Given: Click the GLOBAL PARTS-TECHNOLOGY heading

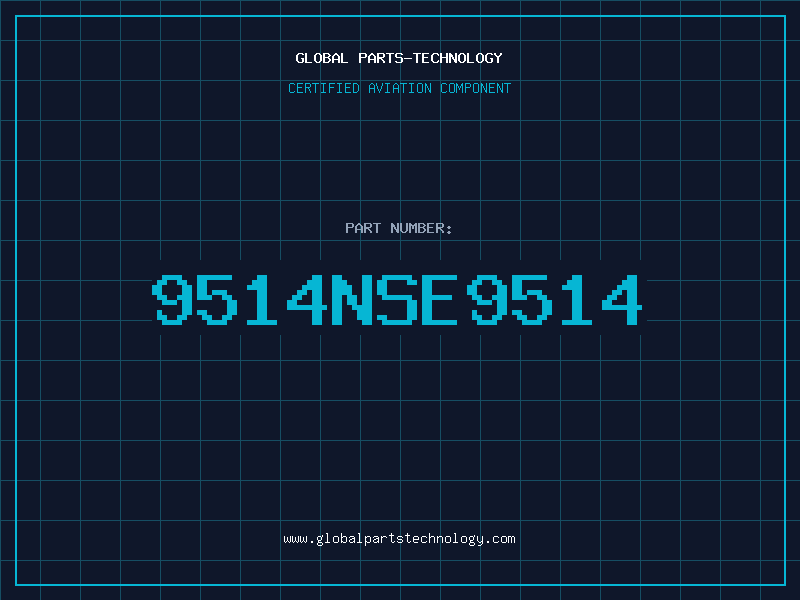Looking at the screenshot, I should point(399,58).
